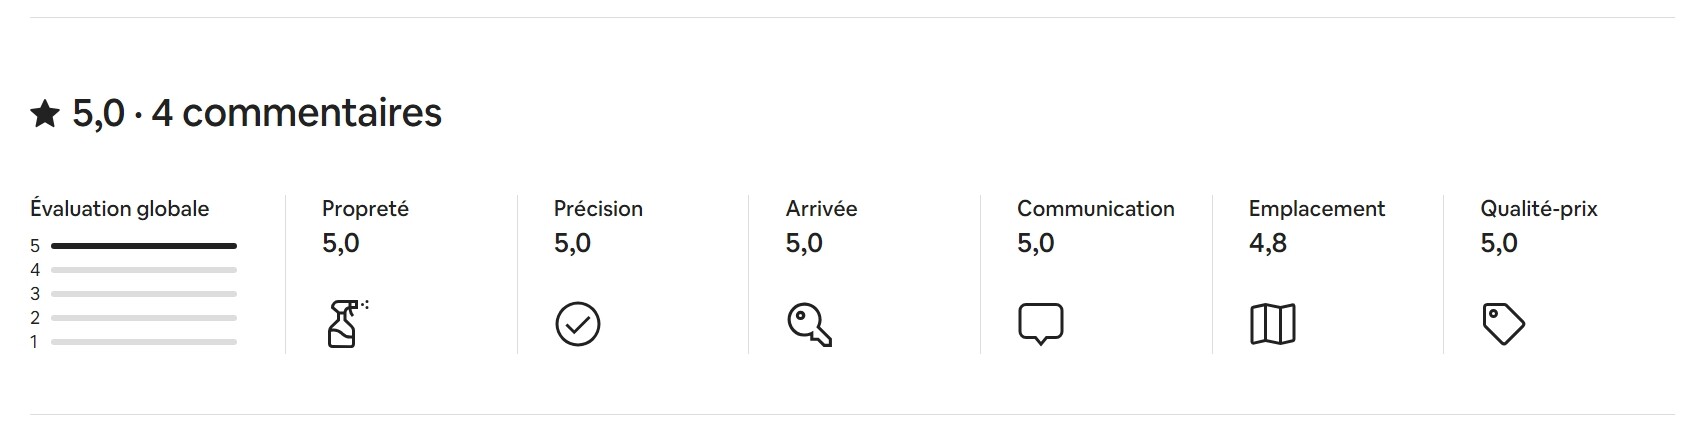The height and width of the screenshot is (439, 1700).
Task: Click the Emplacement map icon
Action: (x=1272, y=324)
